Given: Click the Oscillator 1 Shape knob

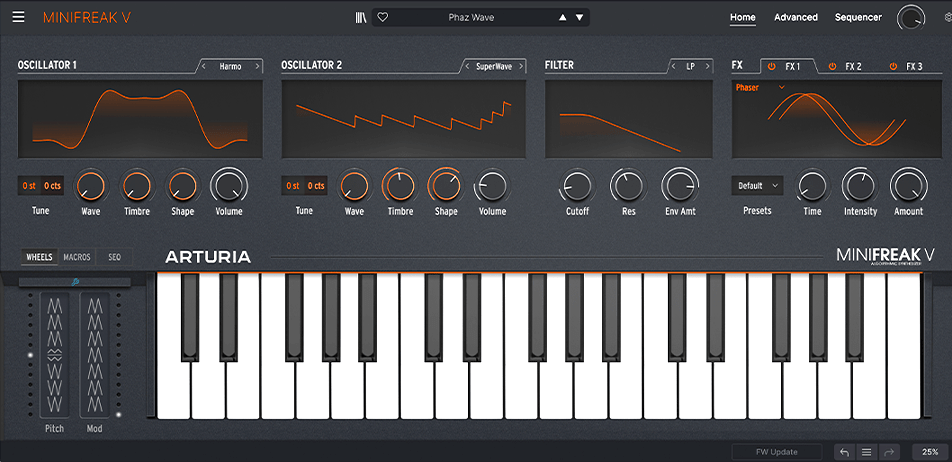Looking at the screenshot, I should pos(182,186).
